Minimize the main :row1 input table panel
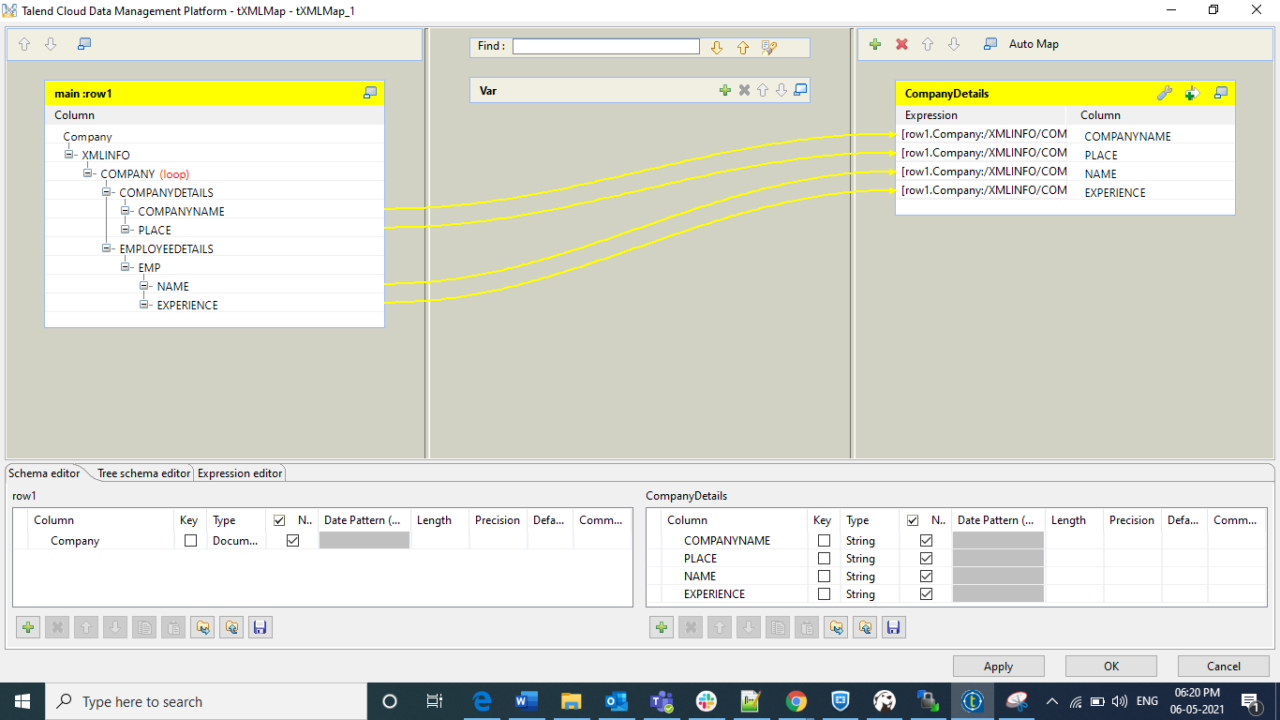 (x=370, y=92)
